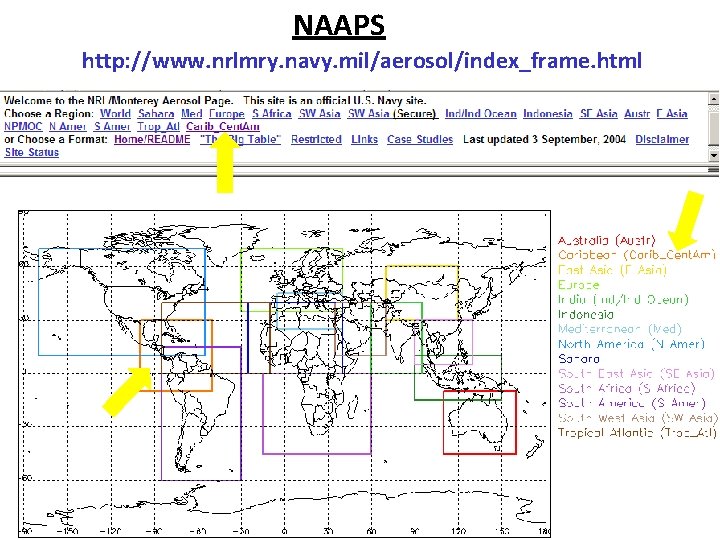This screenshot has height=540, width=720.
Task: Open the World region link
Action: tap(115, 113)
